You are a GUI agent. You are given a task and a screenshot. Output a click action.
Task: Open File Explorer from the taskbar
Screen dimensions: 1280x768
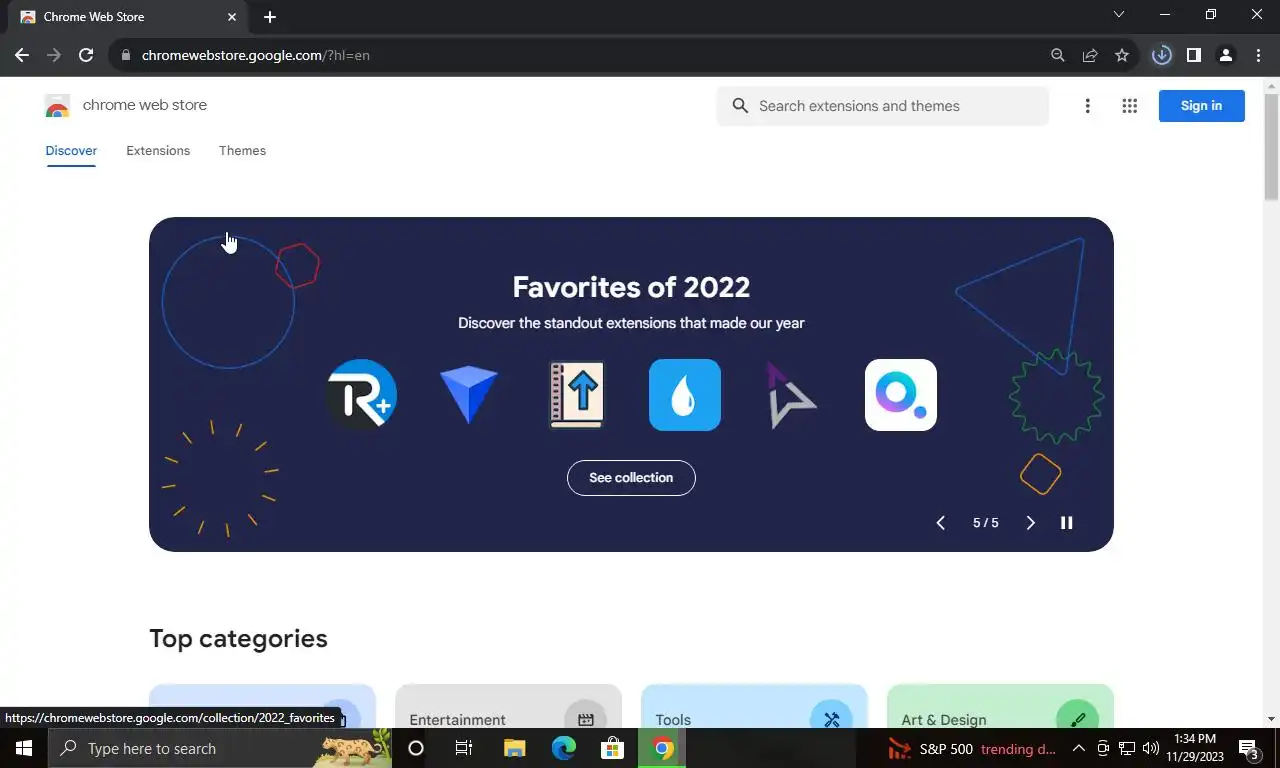pos(514,748)
